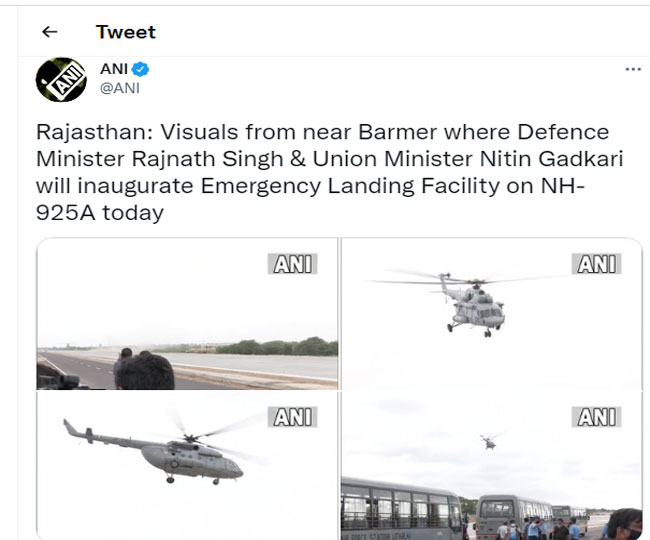Click the large bus in the bottom-right photo
650x540 pixels.
[x=401, y=509]
